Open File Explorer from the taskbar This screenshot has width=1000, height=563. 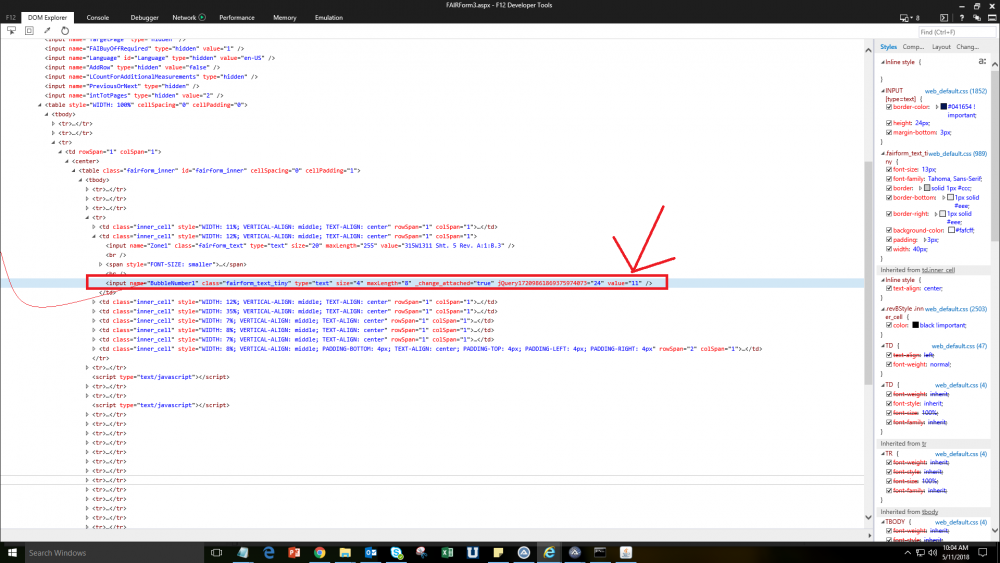345,553
